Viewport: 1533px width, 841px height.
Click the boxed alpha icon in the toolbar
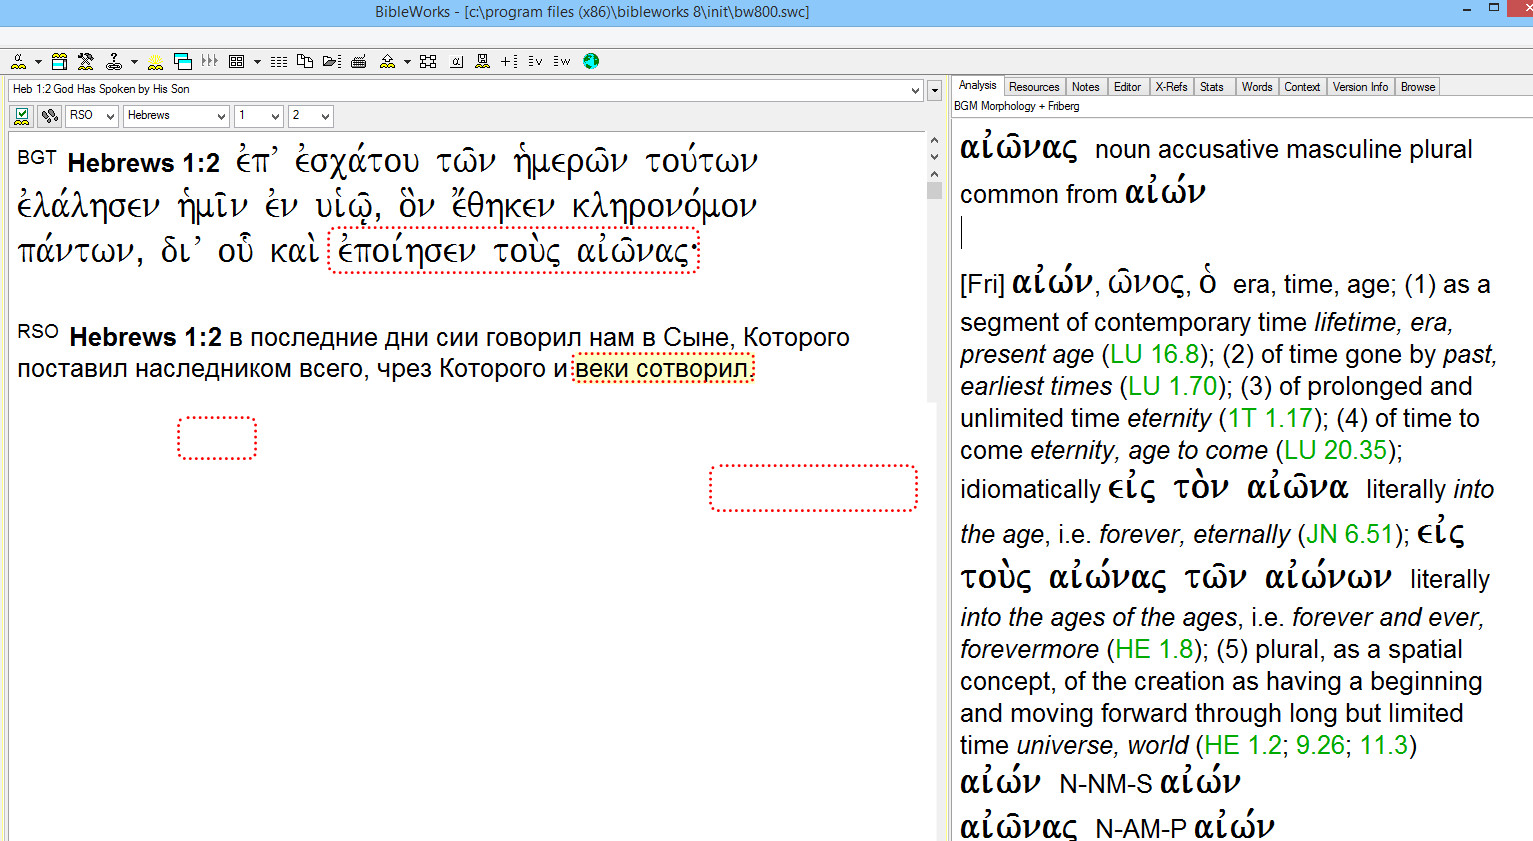[456, 61]
